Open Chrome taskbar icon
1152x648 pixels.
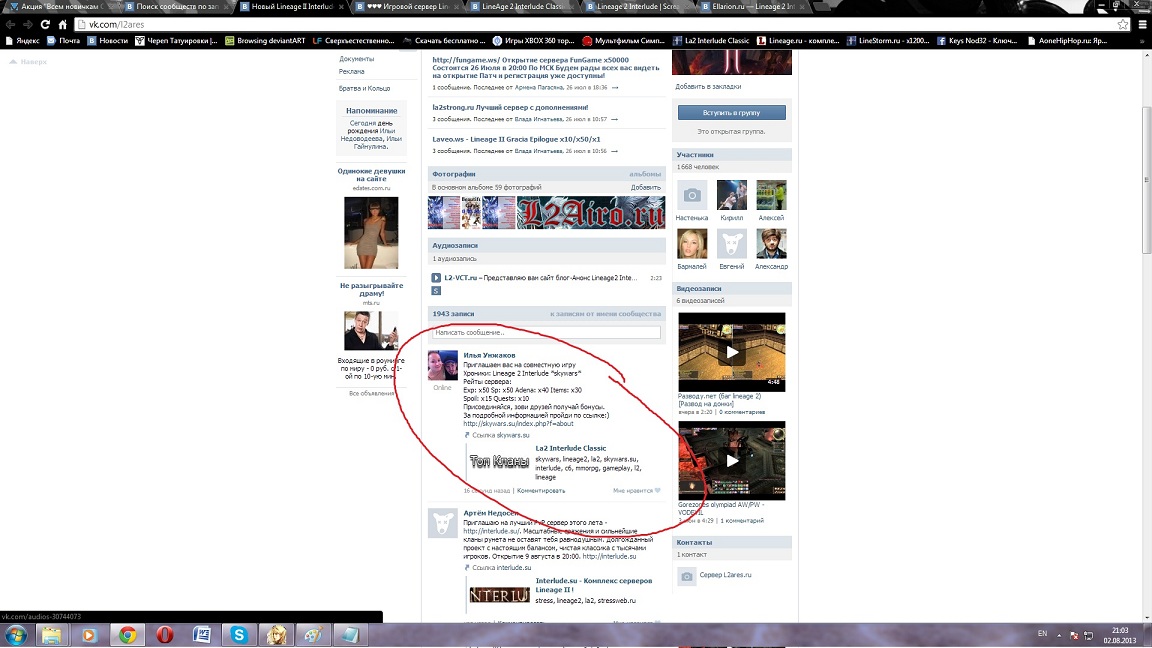click(127, 635)
